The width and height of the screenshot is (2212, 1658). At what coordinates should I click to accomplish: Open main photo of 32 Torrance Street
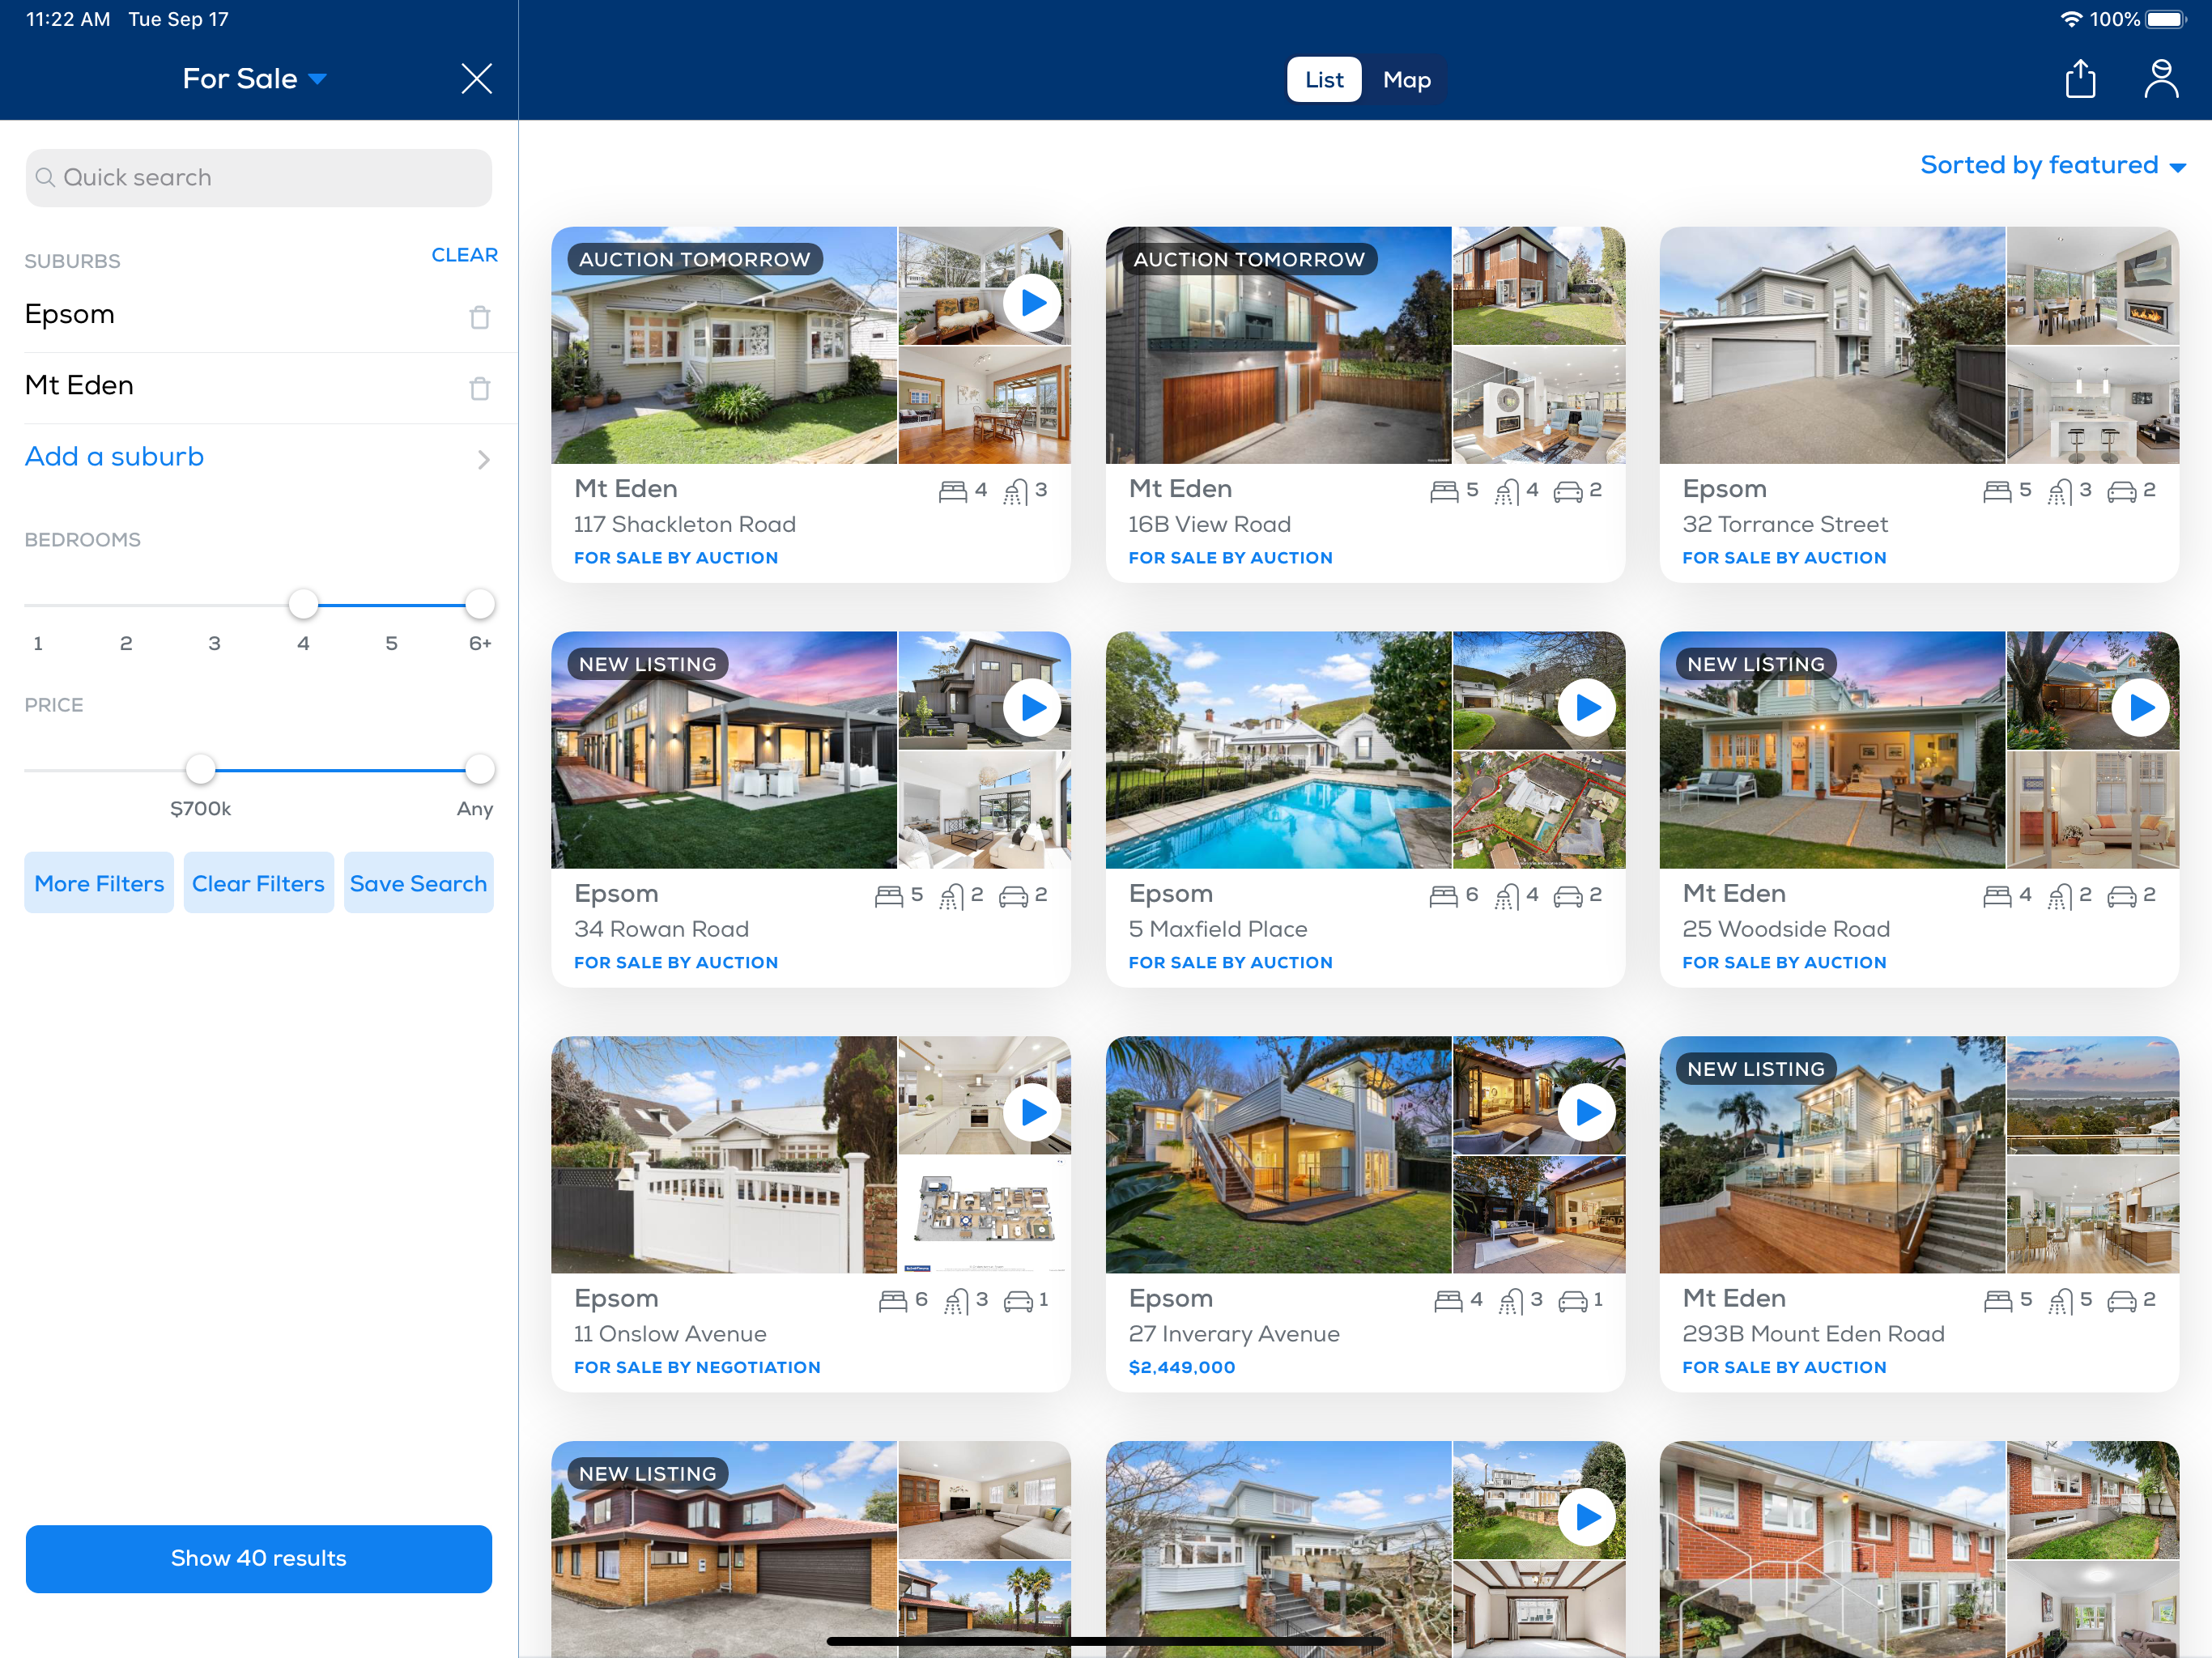(x=1832, y=346)
